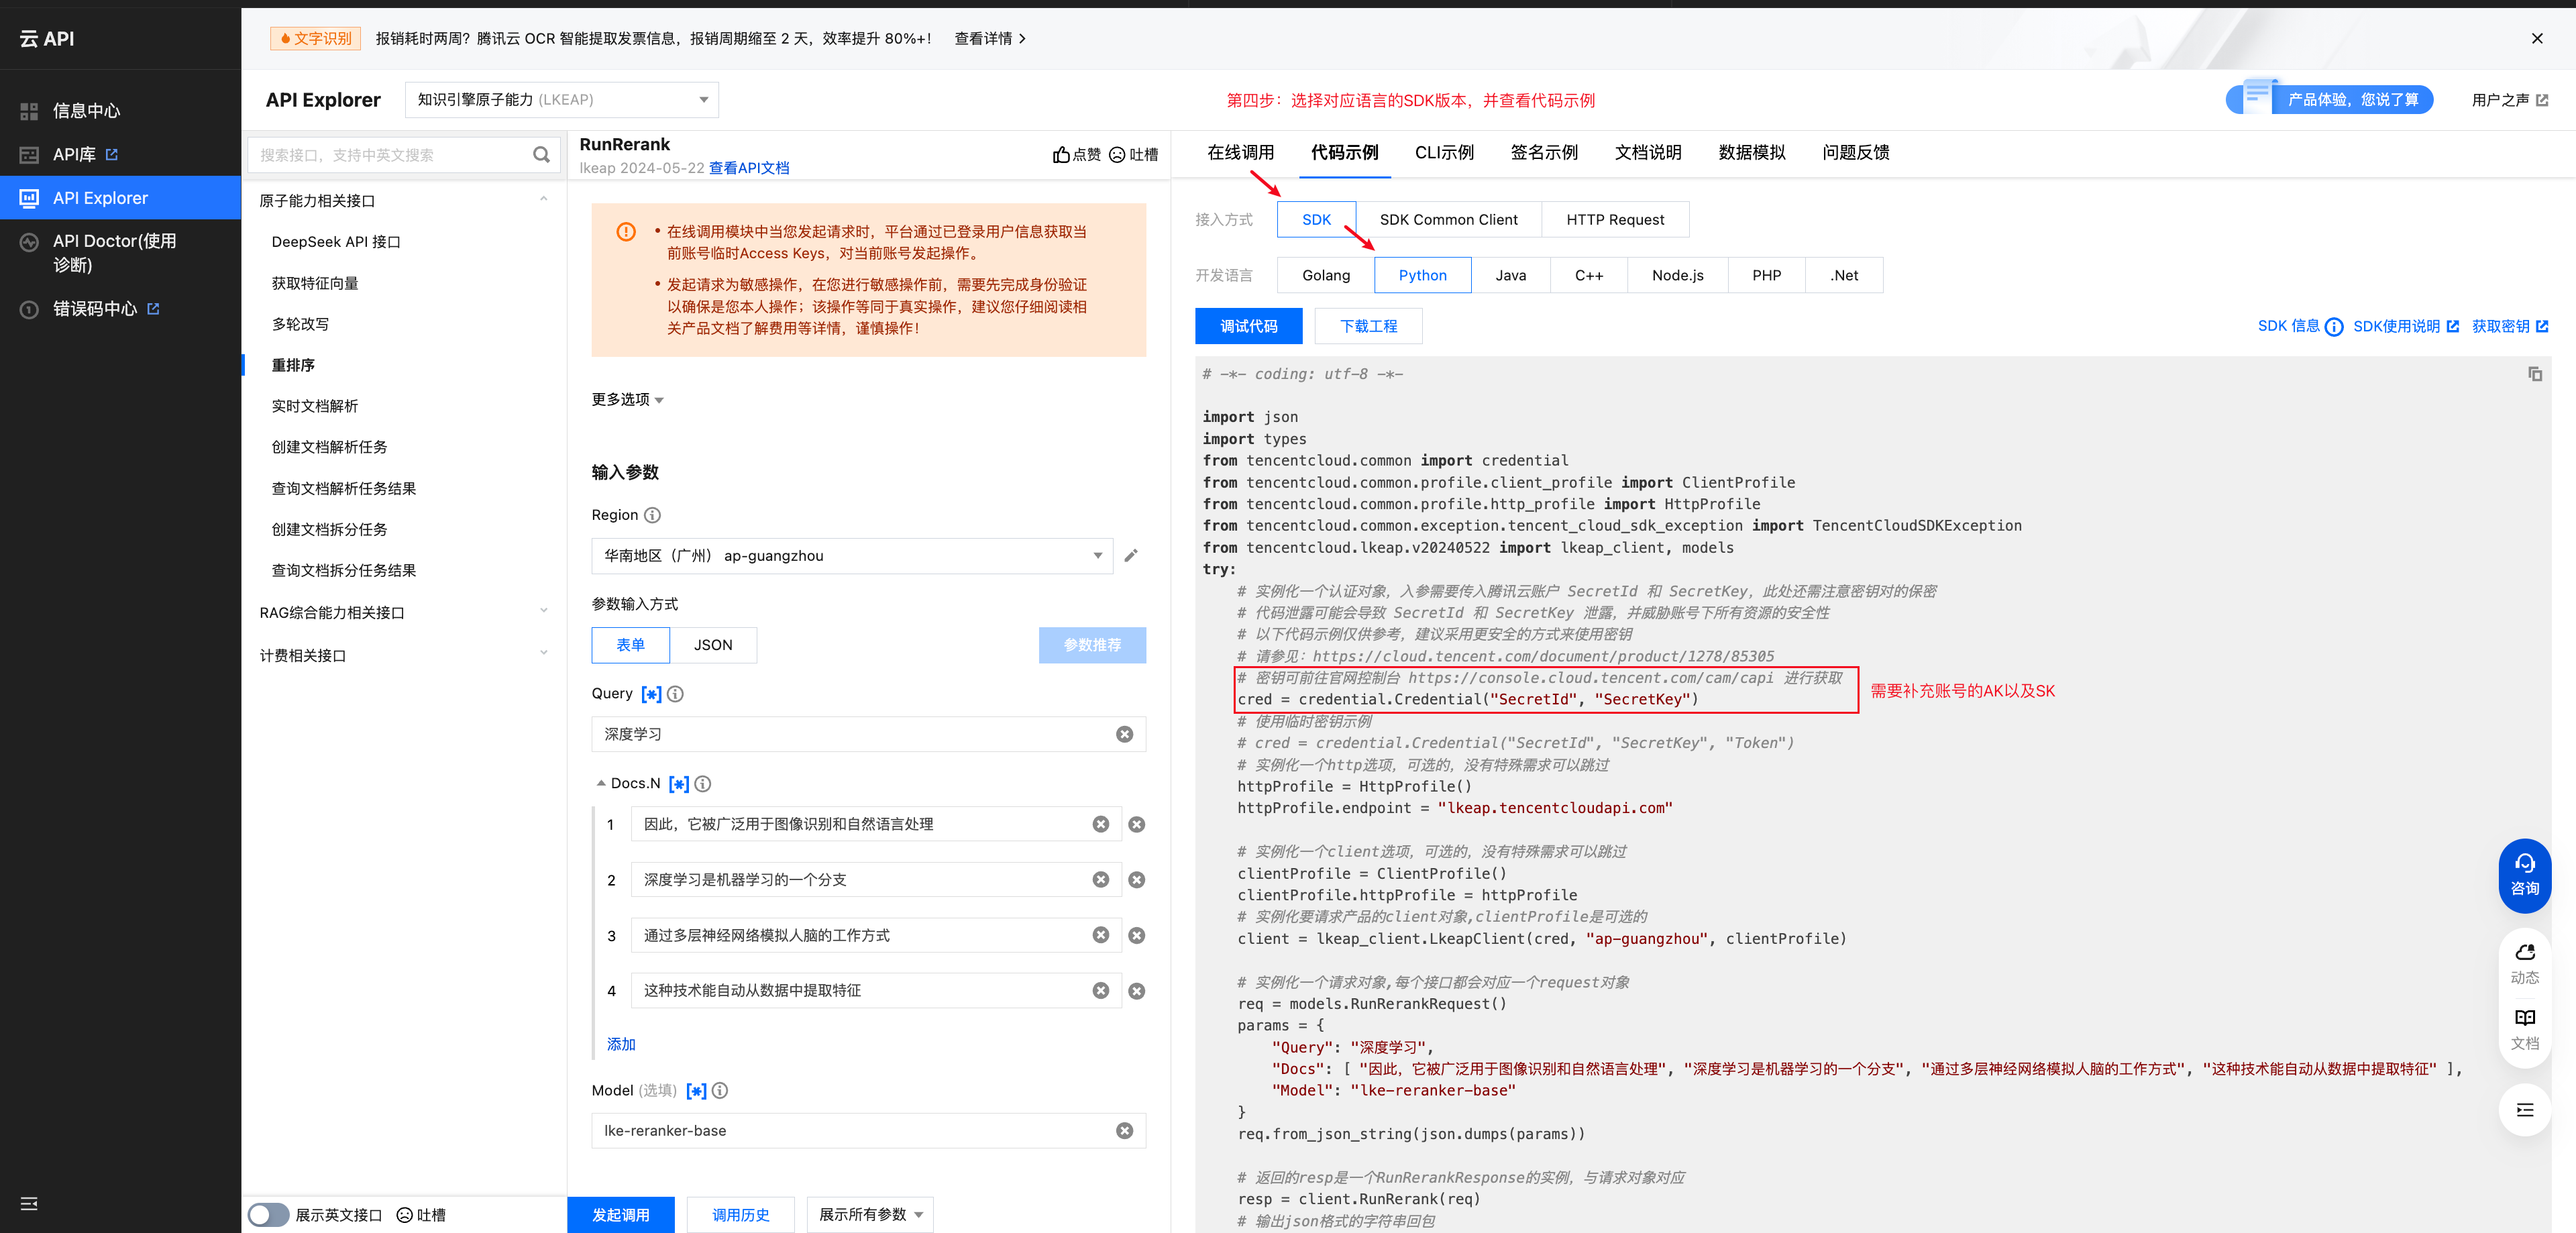This screenshot has height=1233, width=2576.
Task: Remove Docs item 2 row
Action: 1136,880
